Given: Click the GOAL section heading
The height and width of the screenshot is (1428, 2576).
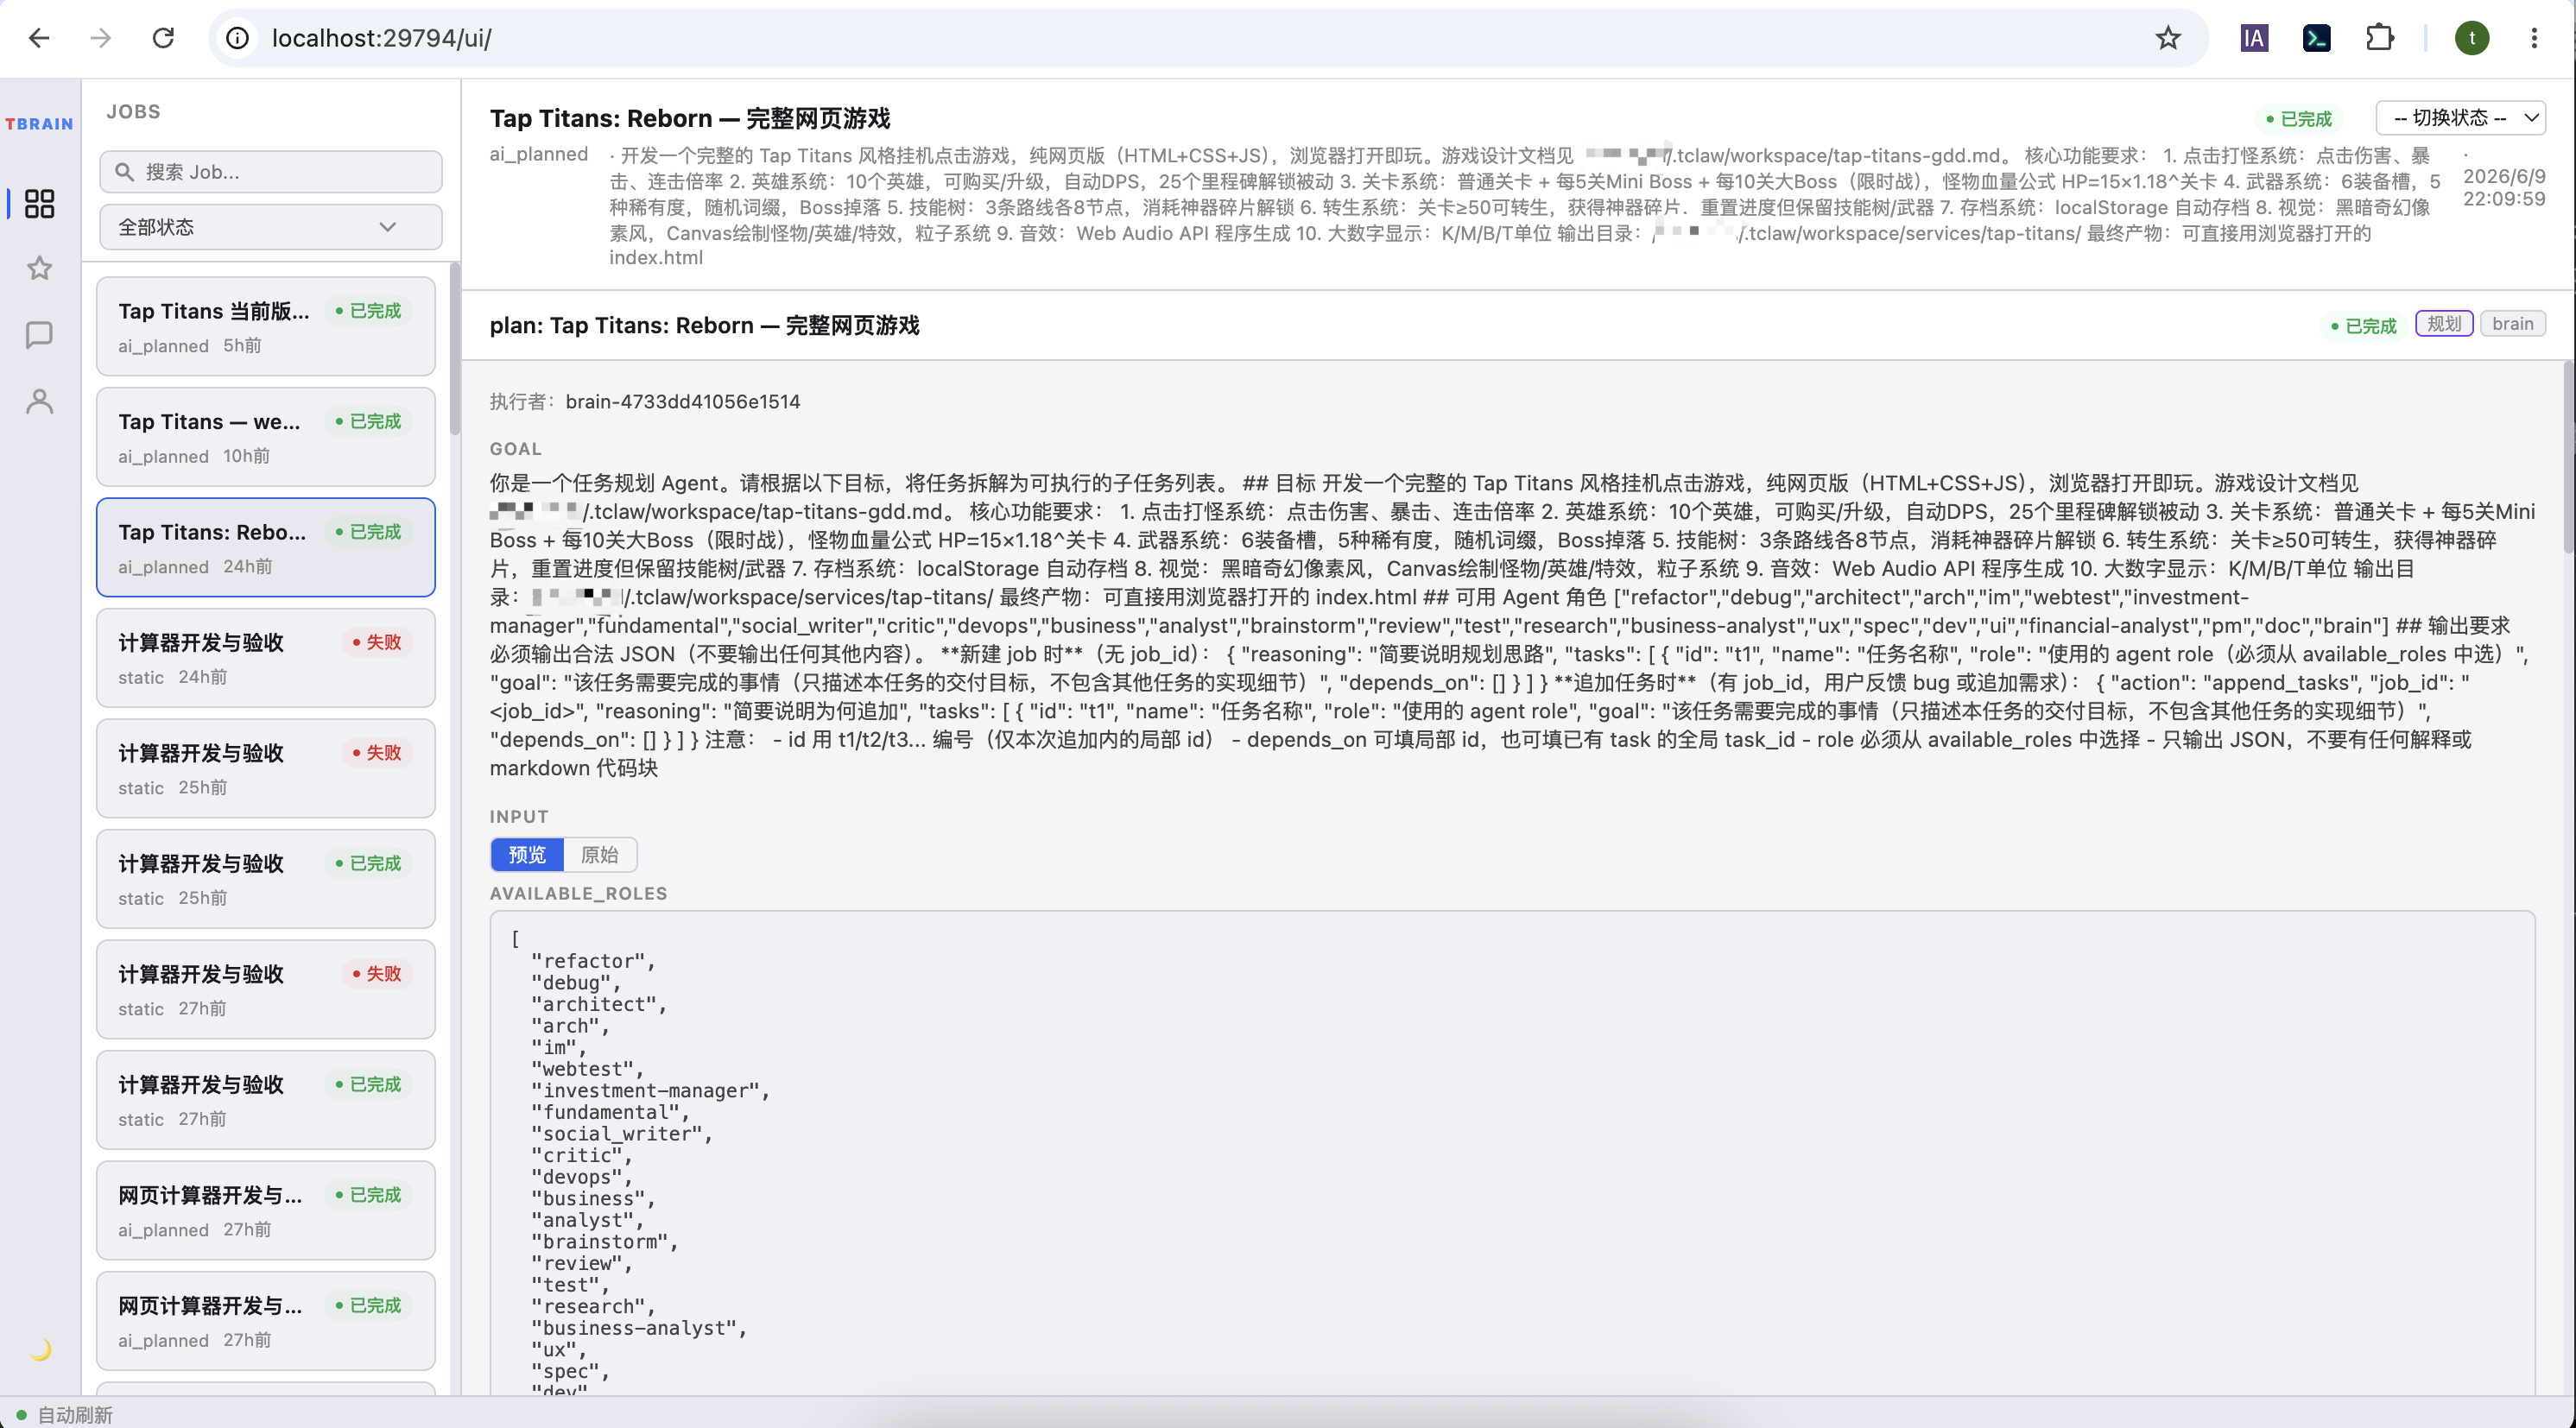Looking at the screenshot, I should click(x=515, y=449).
